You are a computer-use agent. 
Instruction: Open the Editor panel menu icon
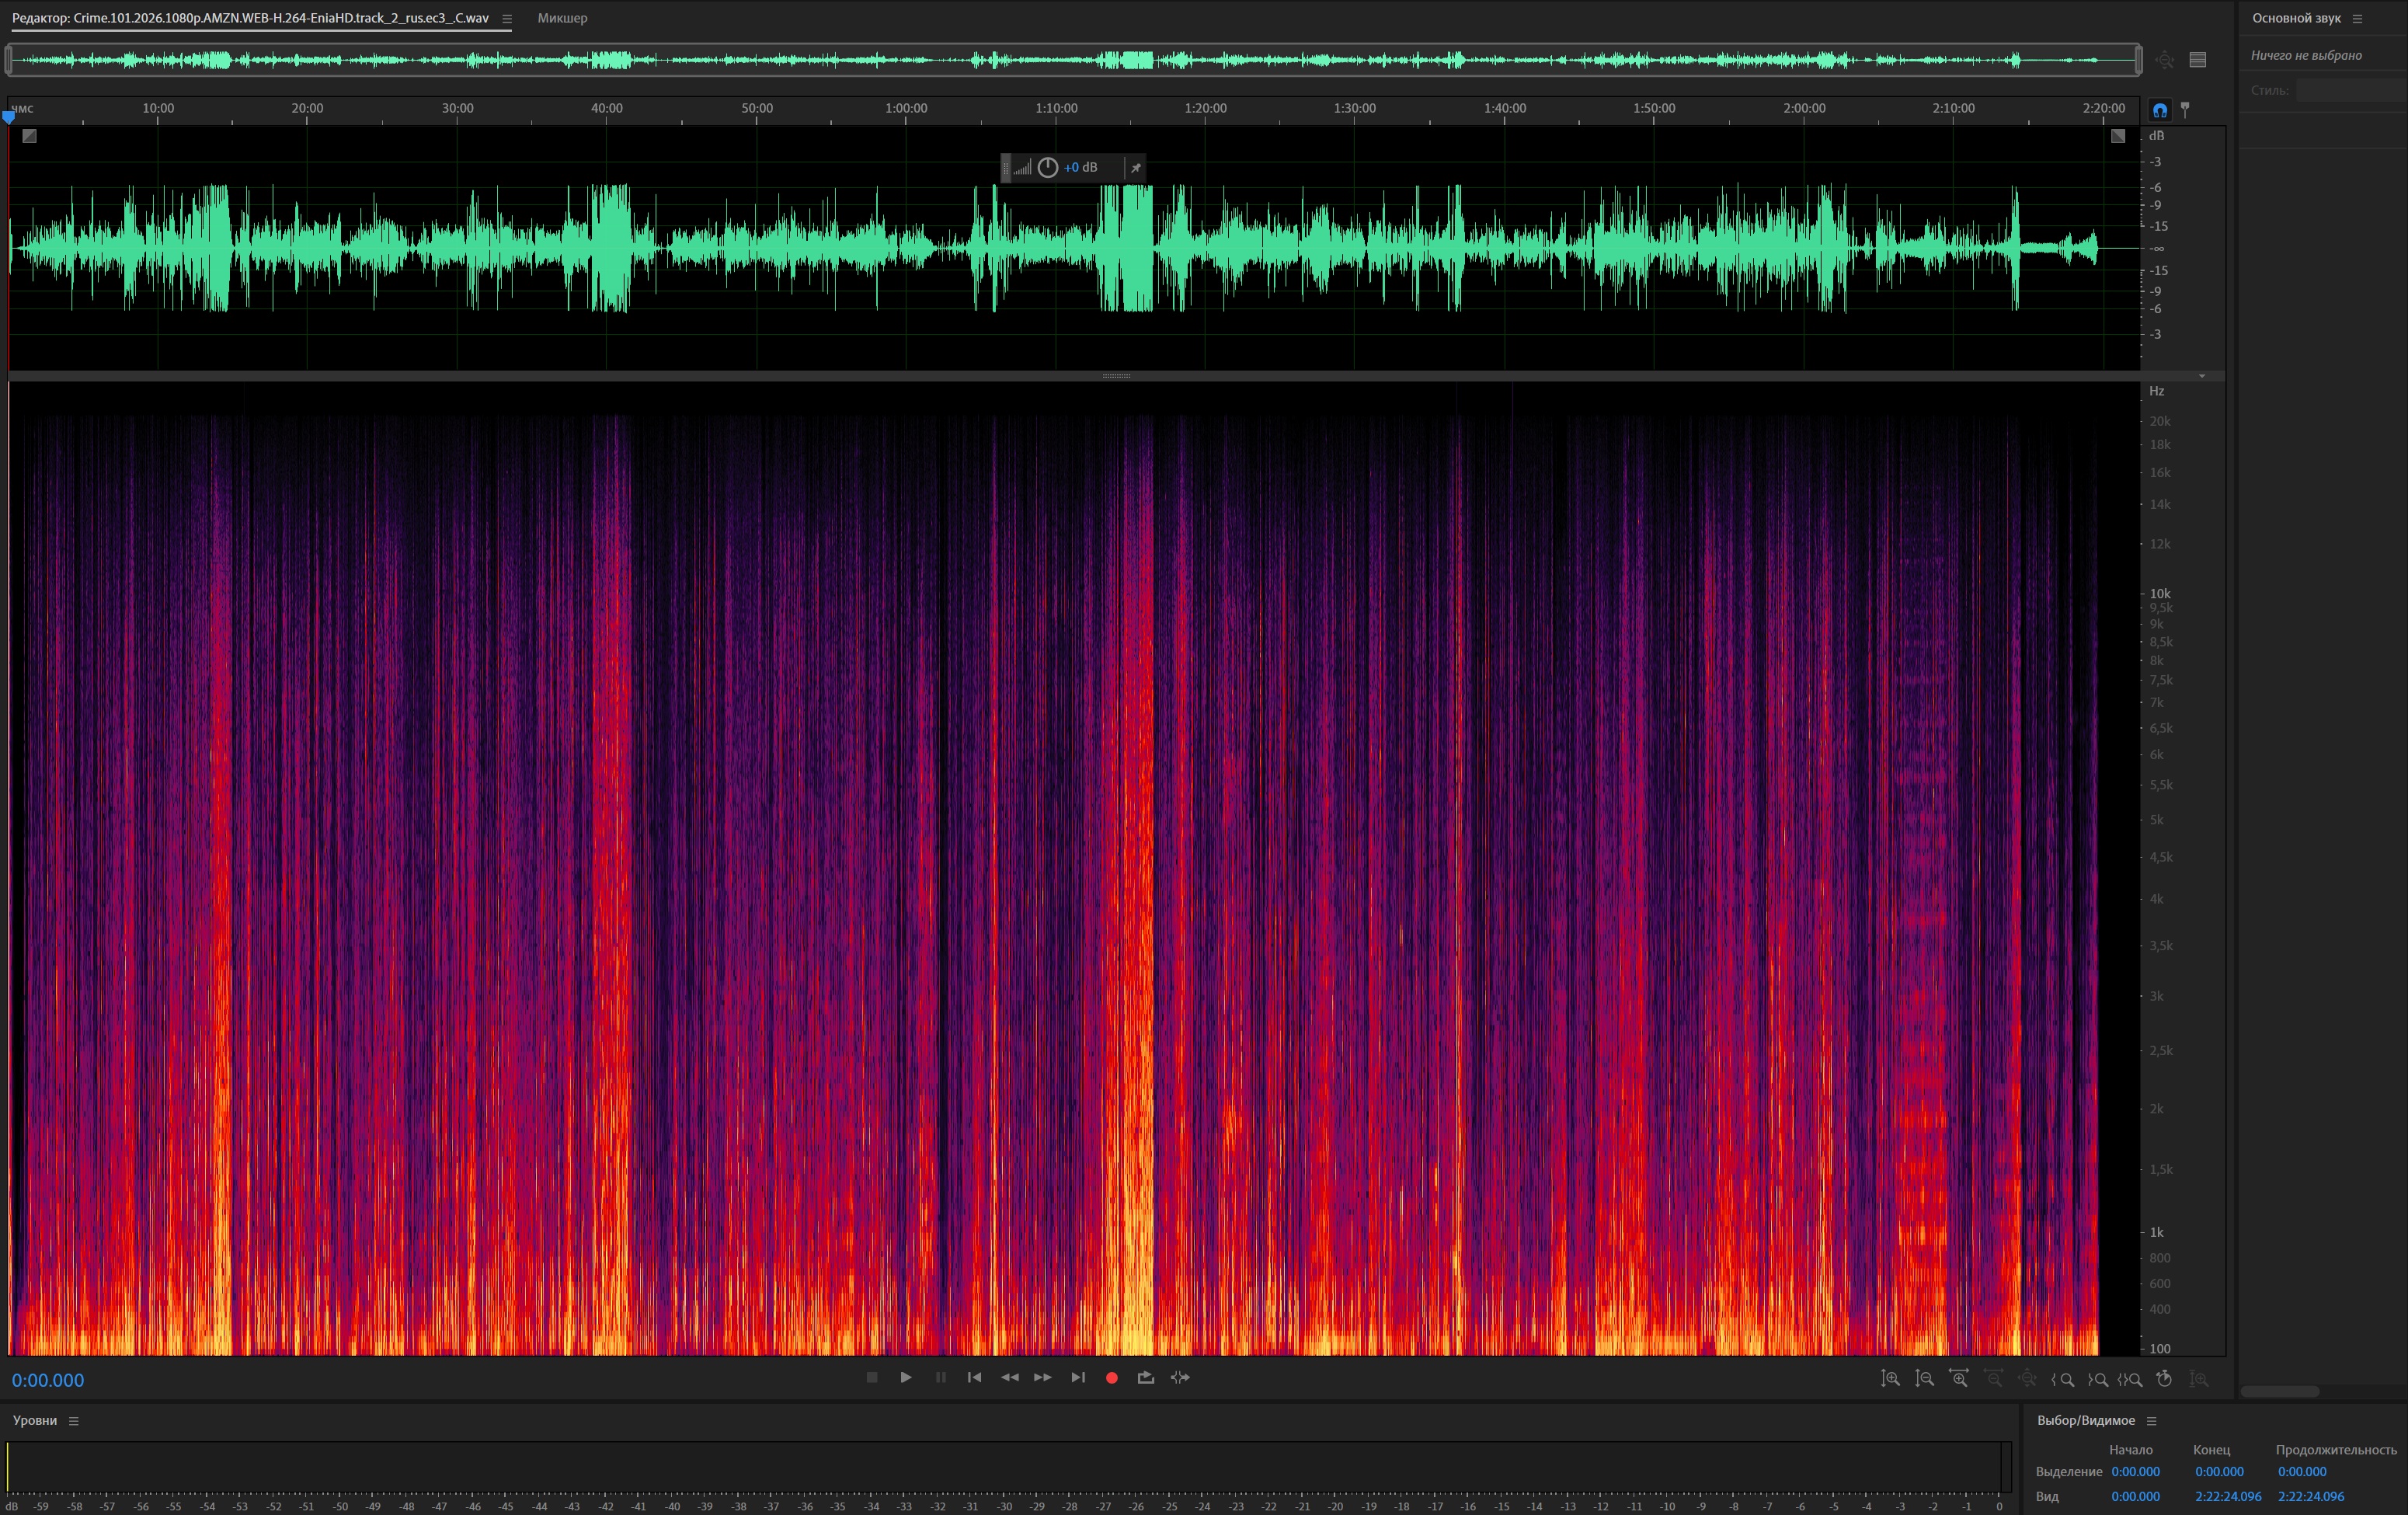pyautogui.click(x=507, y=18)
